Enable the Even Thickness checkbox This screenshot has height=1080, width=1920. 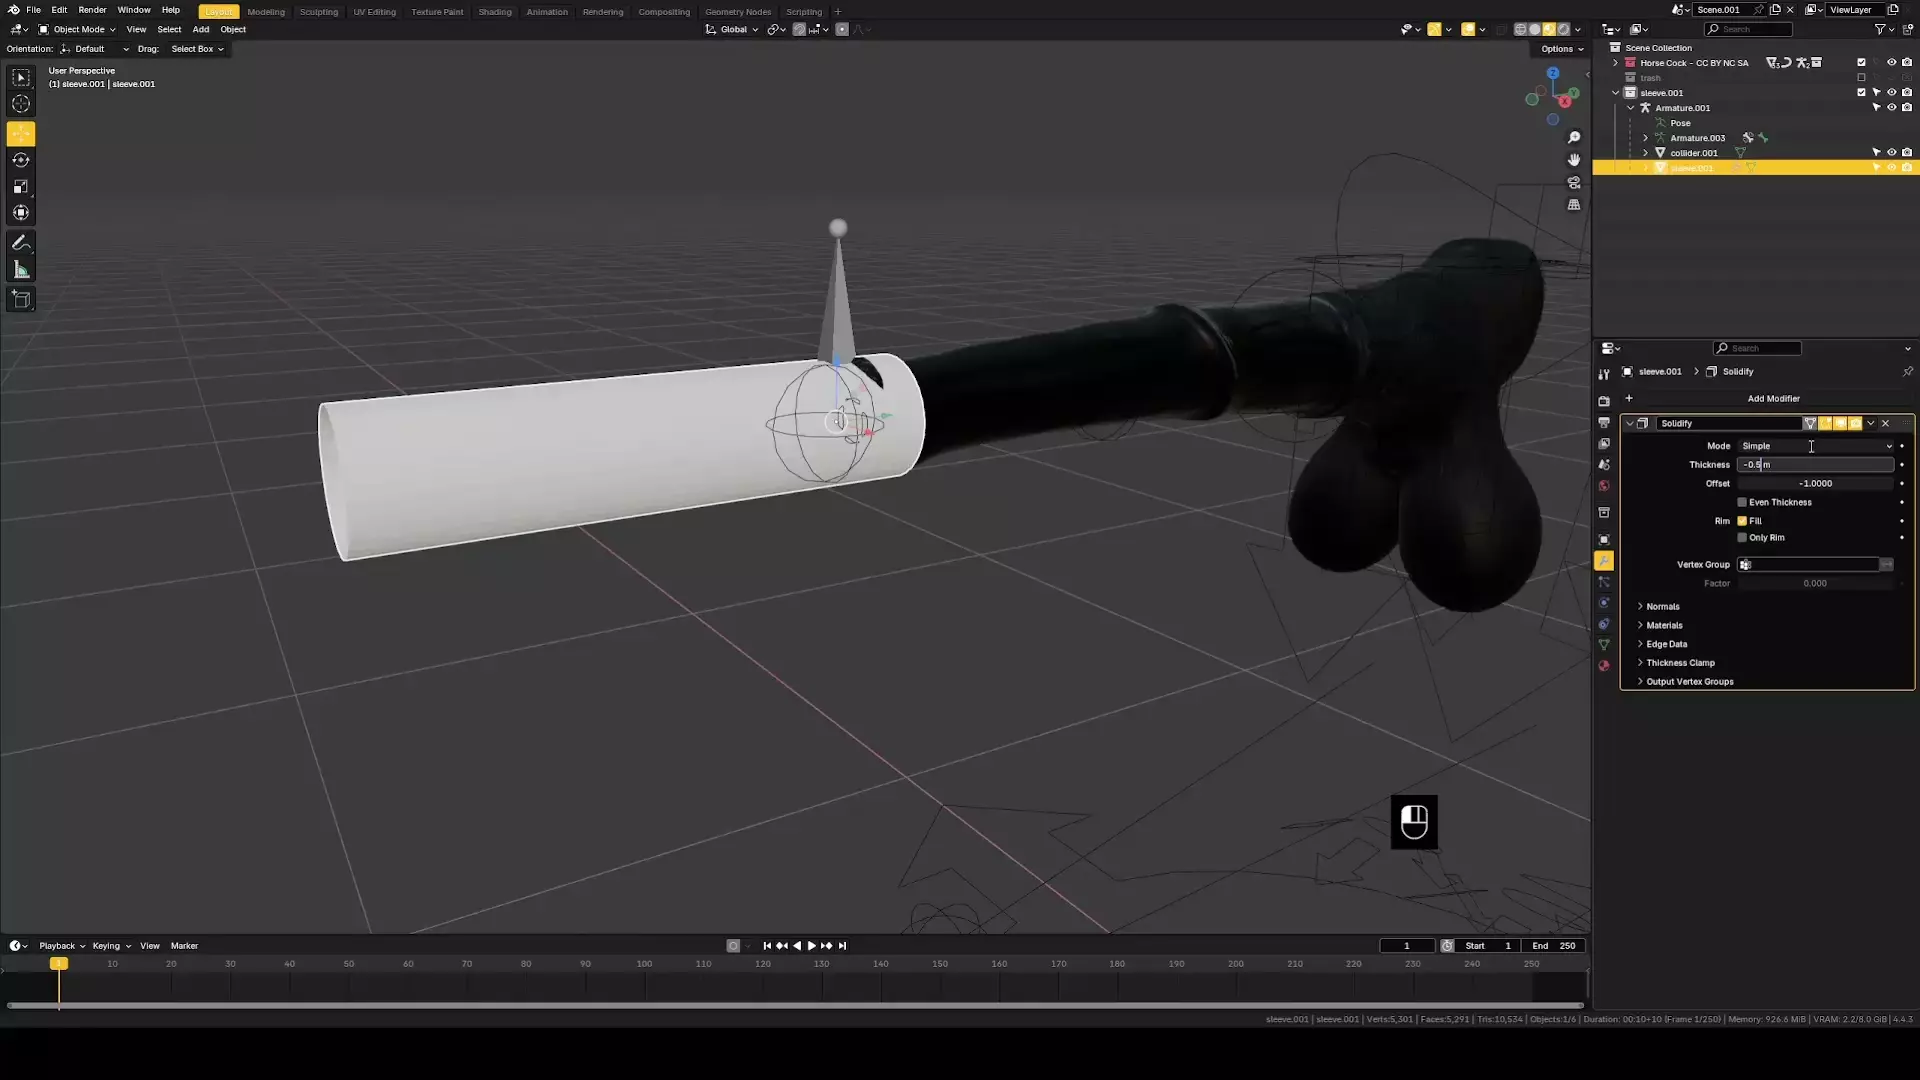(x=1742, y=502)
